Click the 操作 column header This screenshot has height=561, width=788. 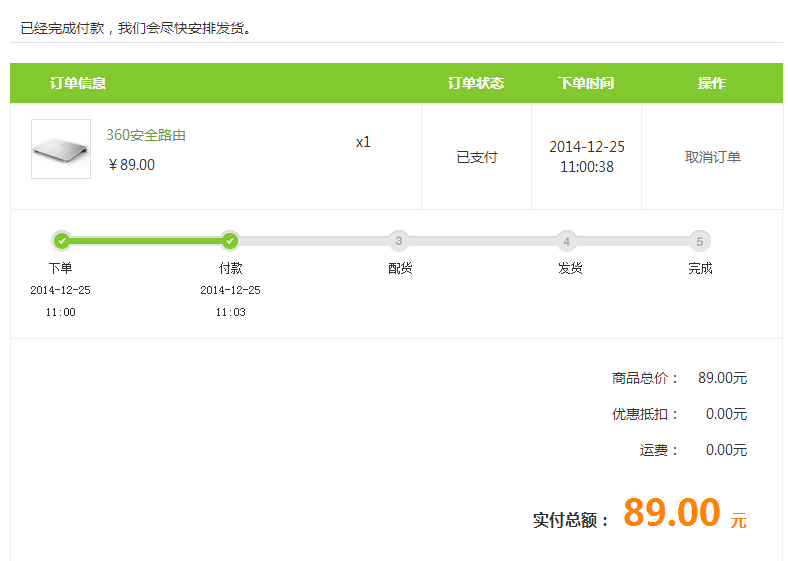click(712, 83)
